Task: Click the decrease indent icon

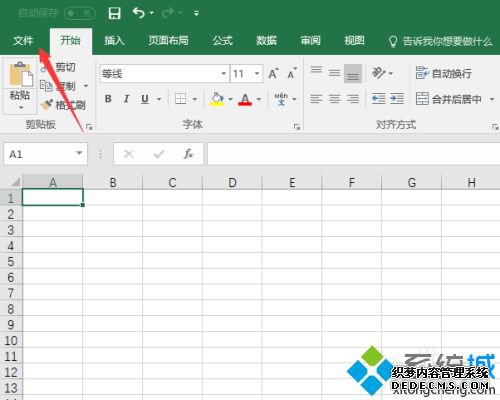Action: pos(378,99)
